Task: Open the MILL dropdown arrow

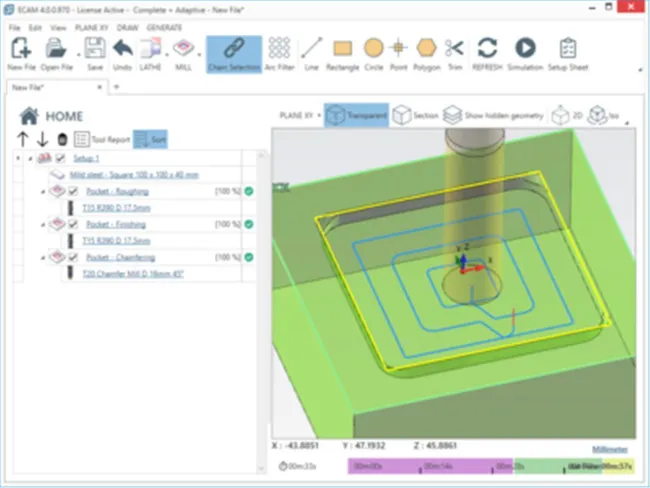Action: click(199, 55)
